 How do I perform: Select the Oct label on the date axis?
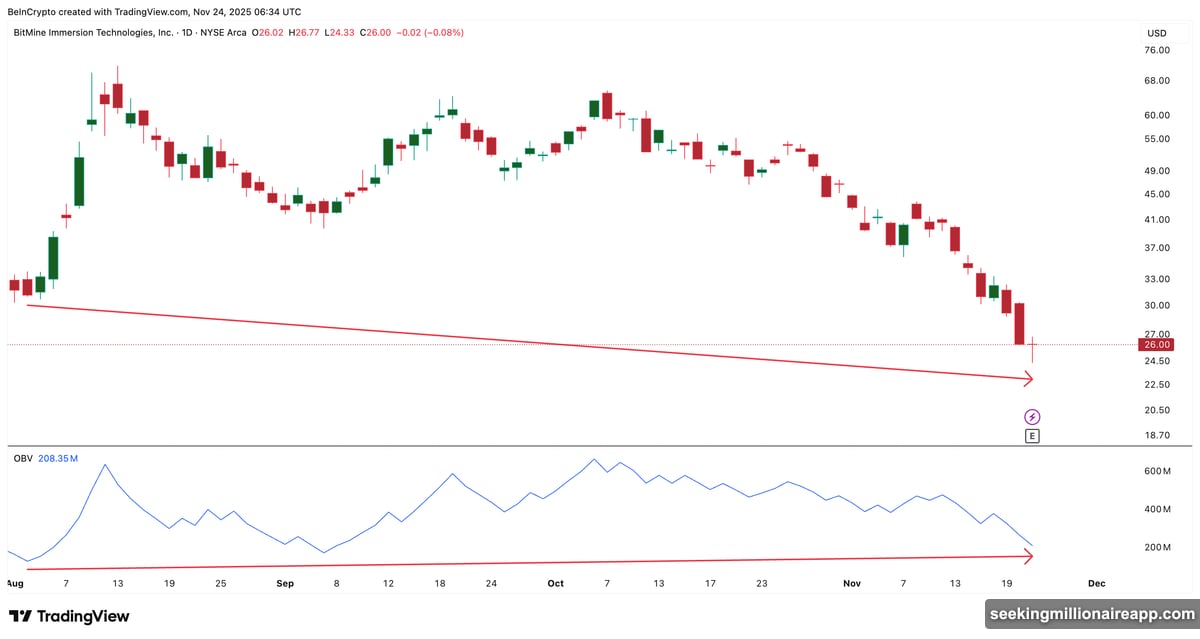pyautogui.click(x=555, y=582)
